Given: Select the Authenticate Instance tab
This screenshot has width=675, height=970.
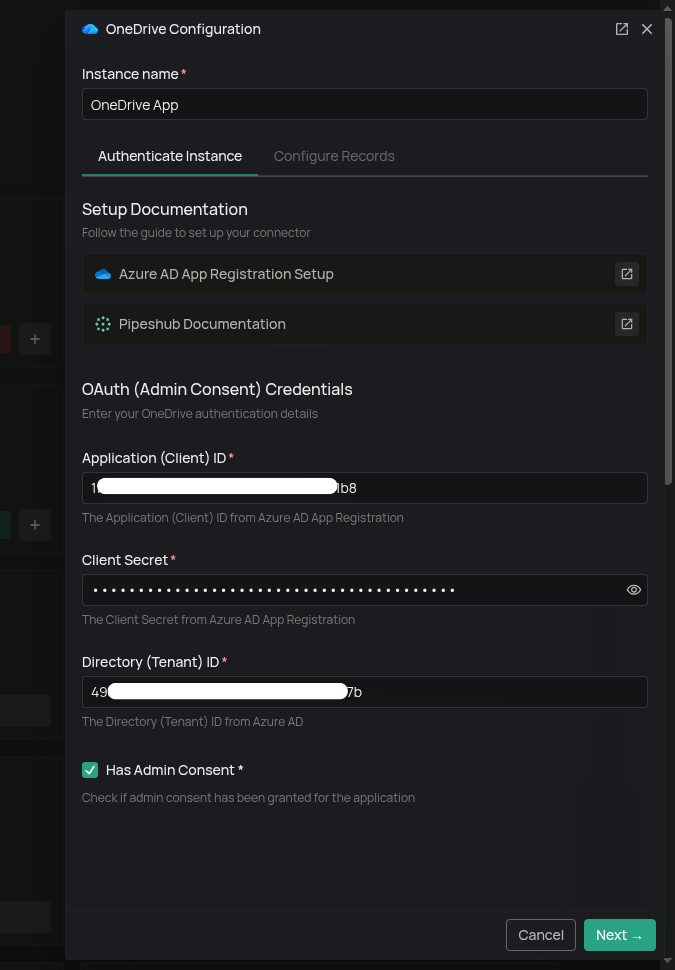Looking at the screenshot, I should click(170, 156).
